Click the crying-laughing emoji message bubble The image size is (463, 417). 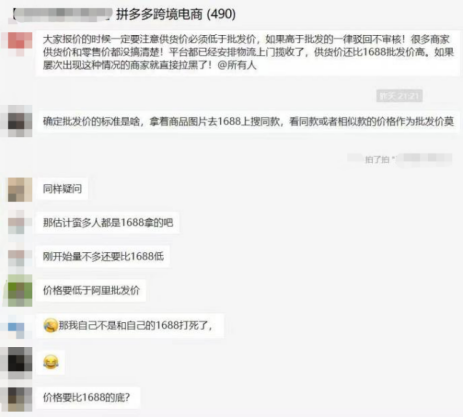point(51,362)
